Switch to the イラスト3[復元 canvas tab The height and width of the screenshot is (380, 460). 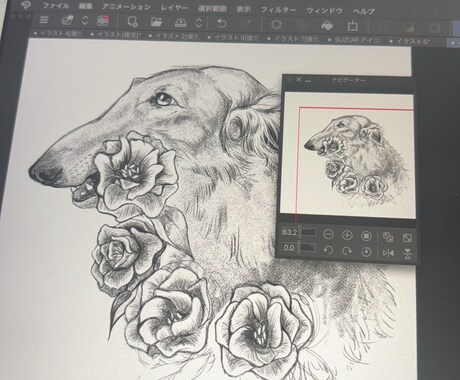coord(233,38)
